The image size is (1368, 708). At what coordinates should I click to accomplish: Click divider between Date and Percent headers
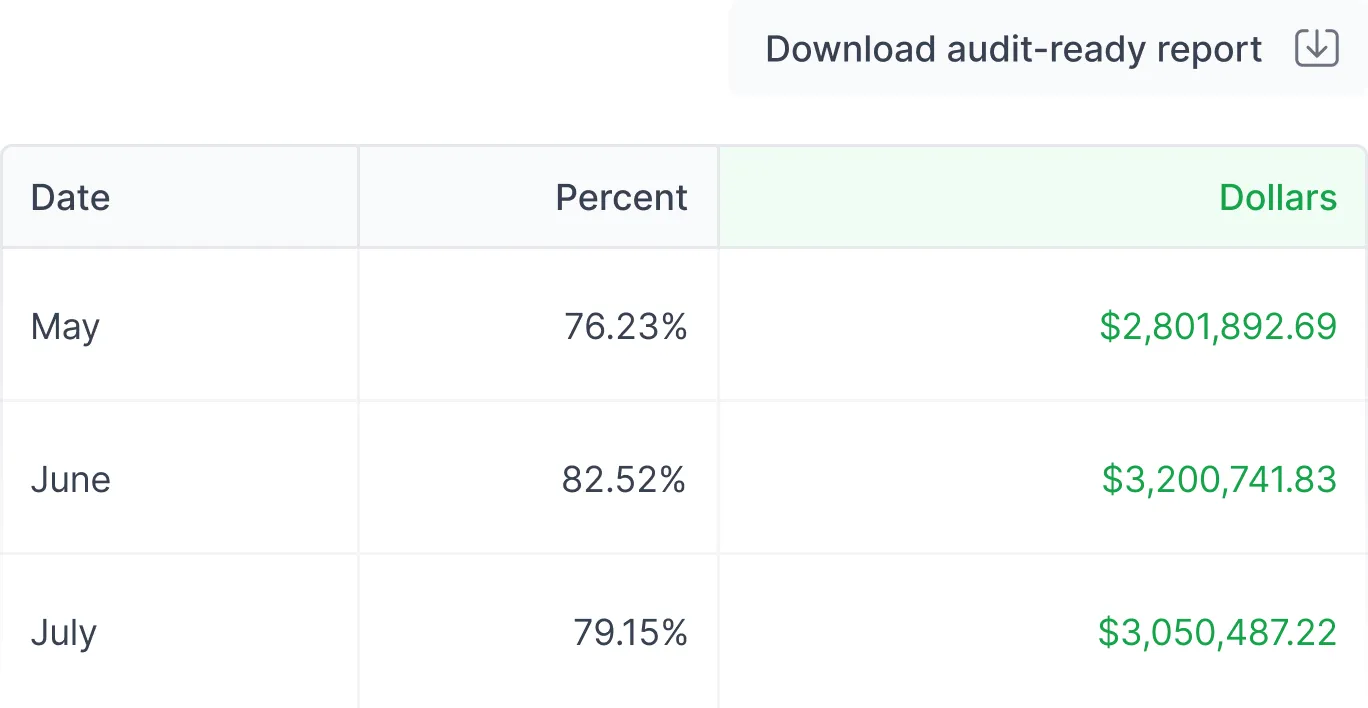(358, 197)
